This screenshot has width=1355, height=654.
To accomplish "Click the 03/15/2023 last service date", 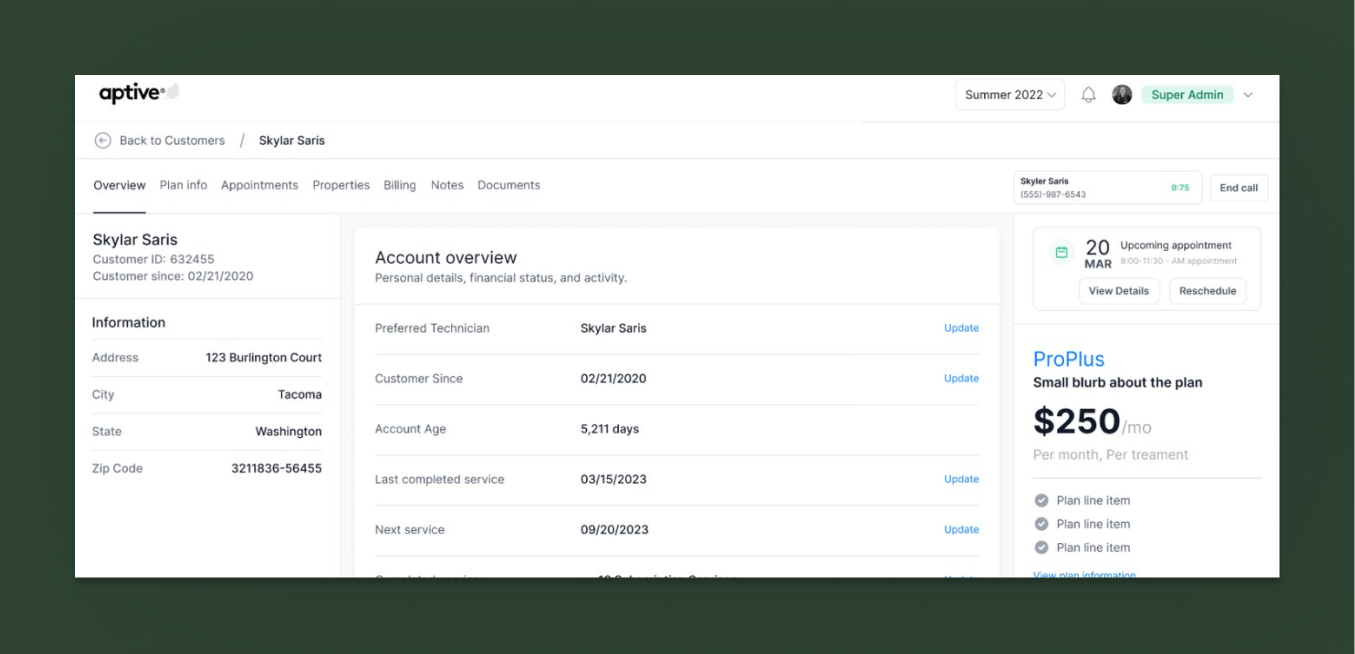I will pos(613,479).
